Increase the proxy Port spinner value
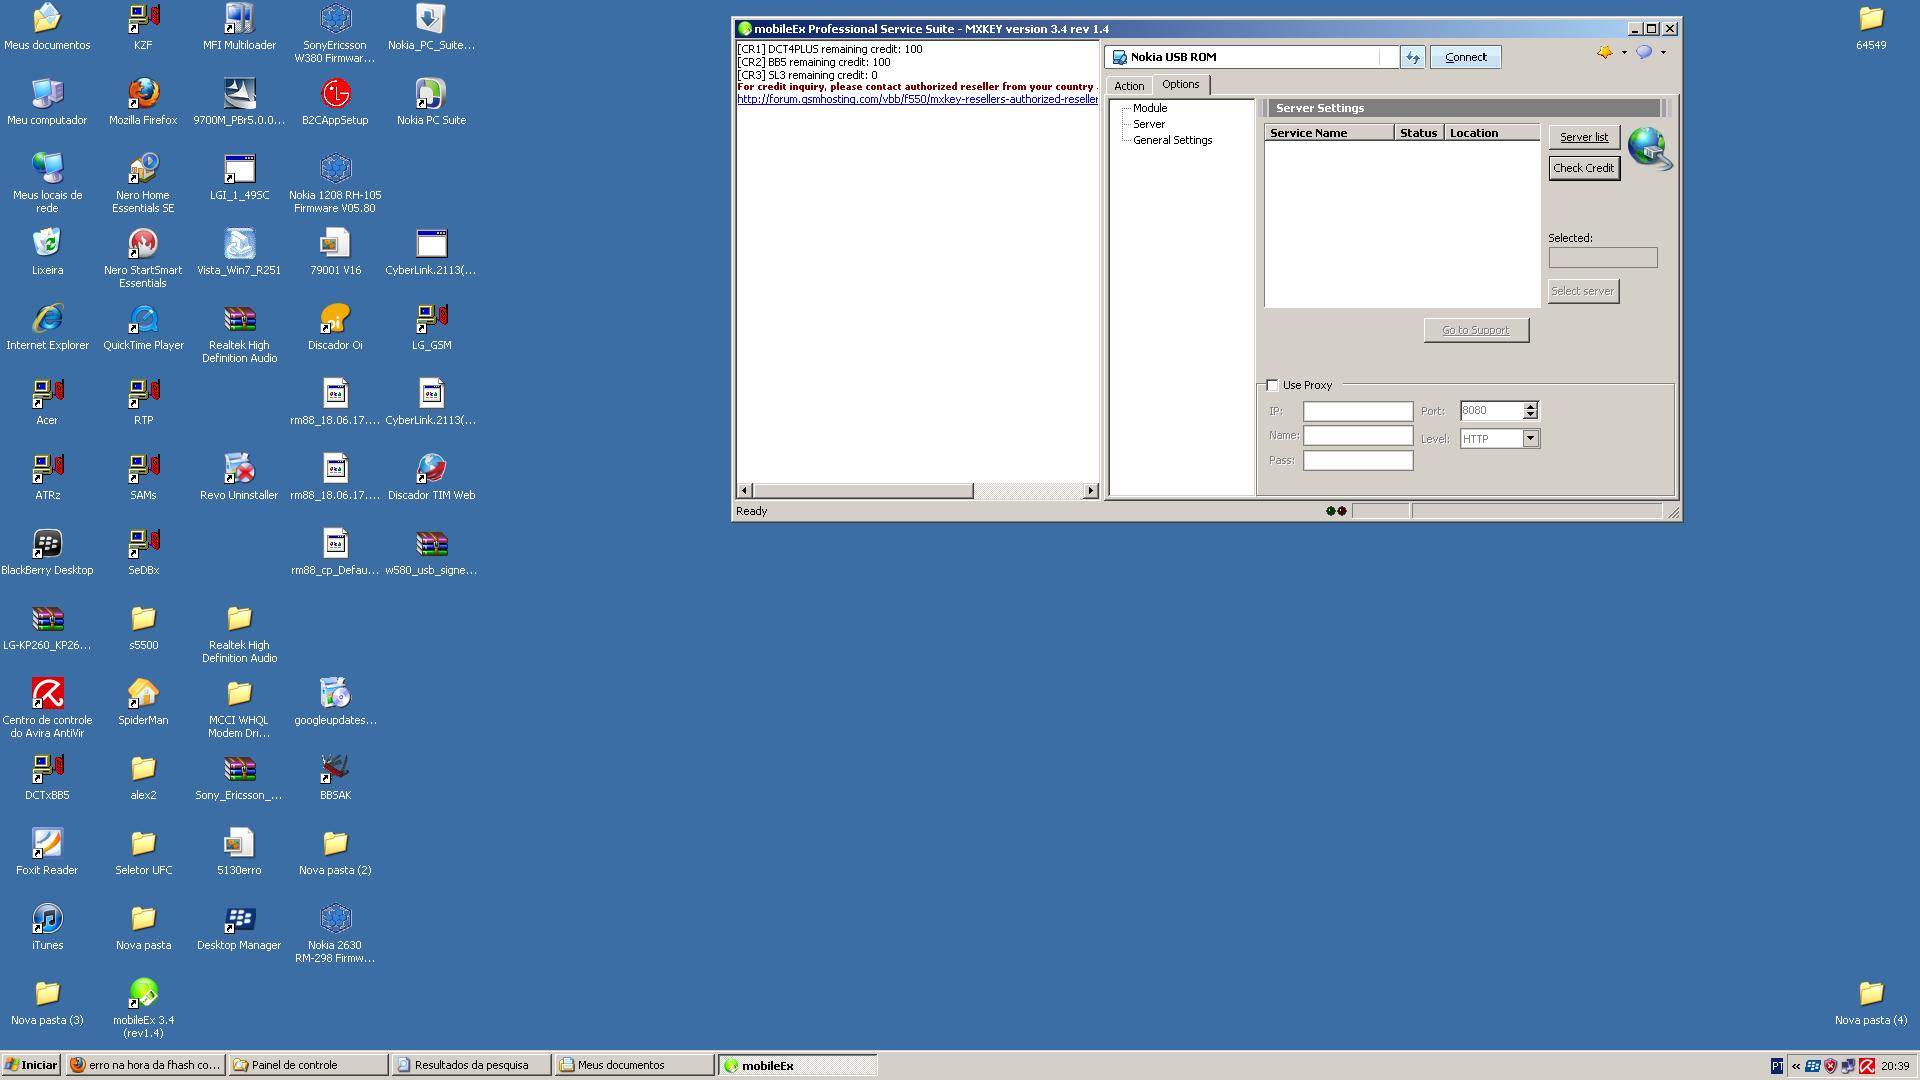 (x=1530, y=406)
